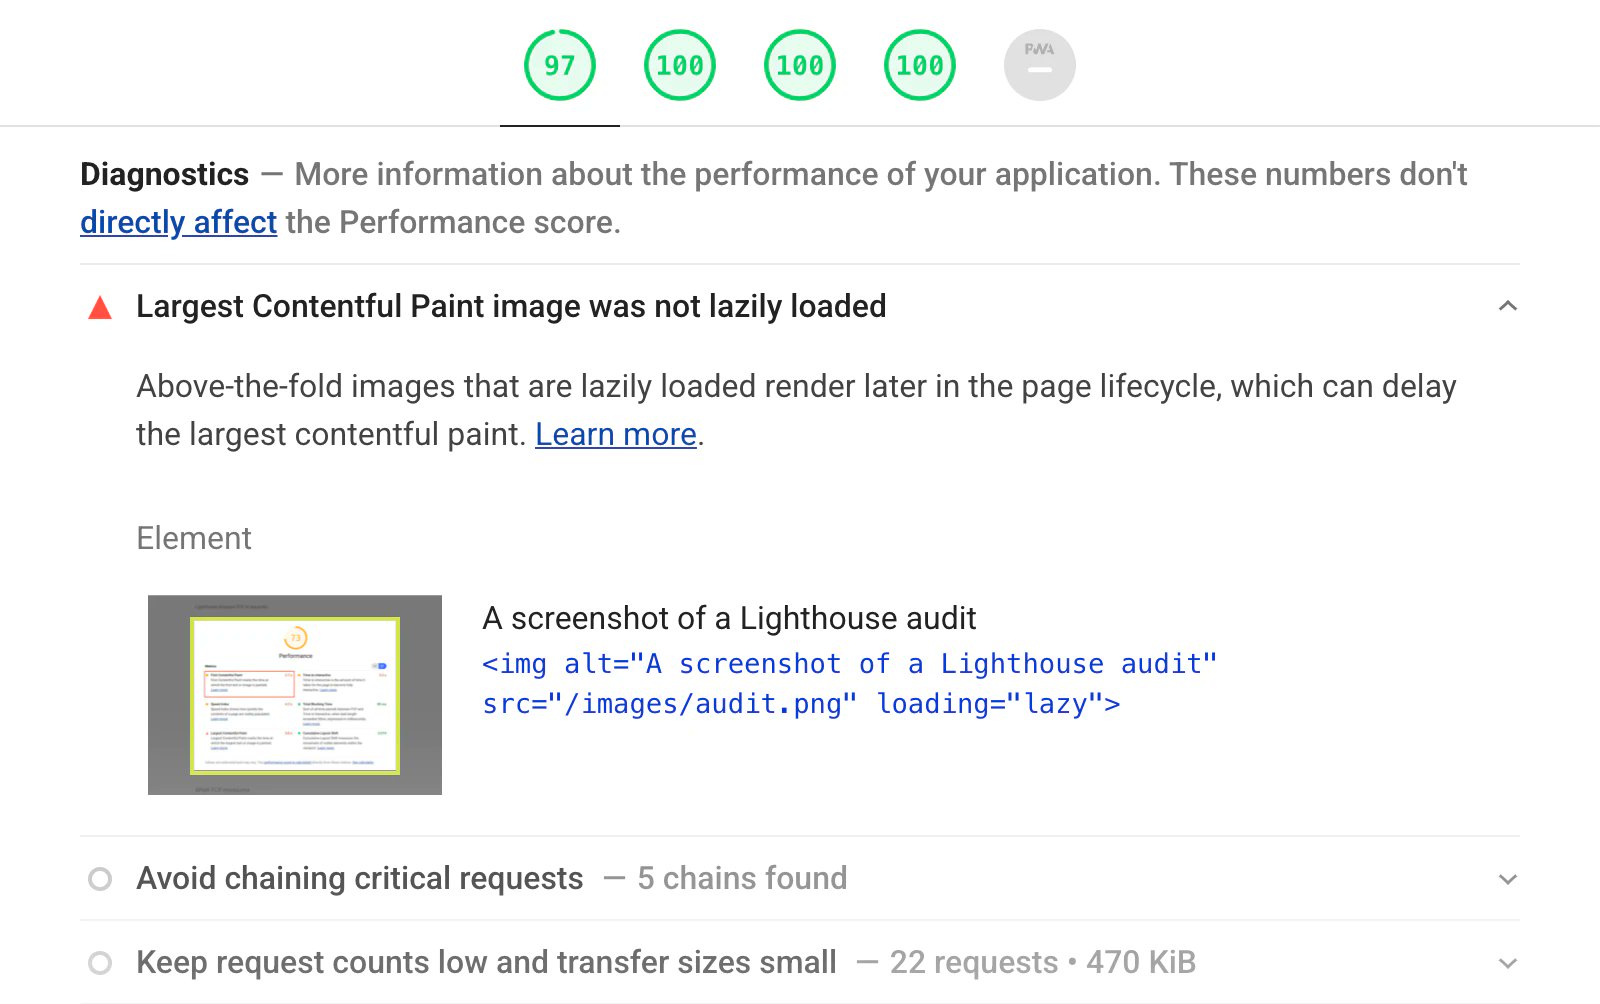Image resolution: width=1600 pixels, height=1004 pixels.
Task: Select the SEO score gauge
Action: pyautogui.click(x=919, y=64)
